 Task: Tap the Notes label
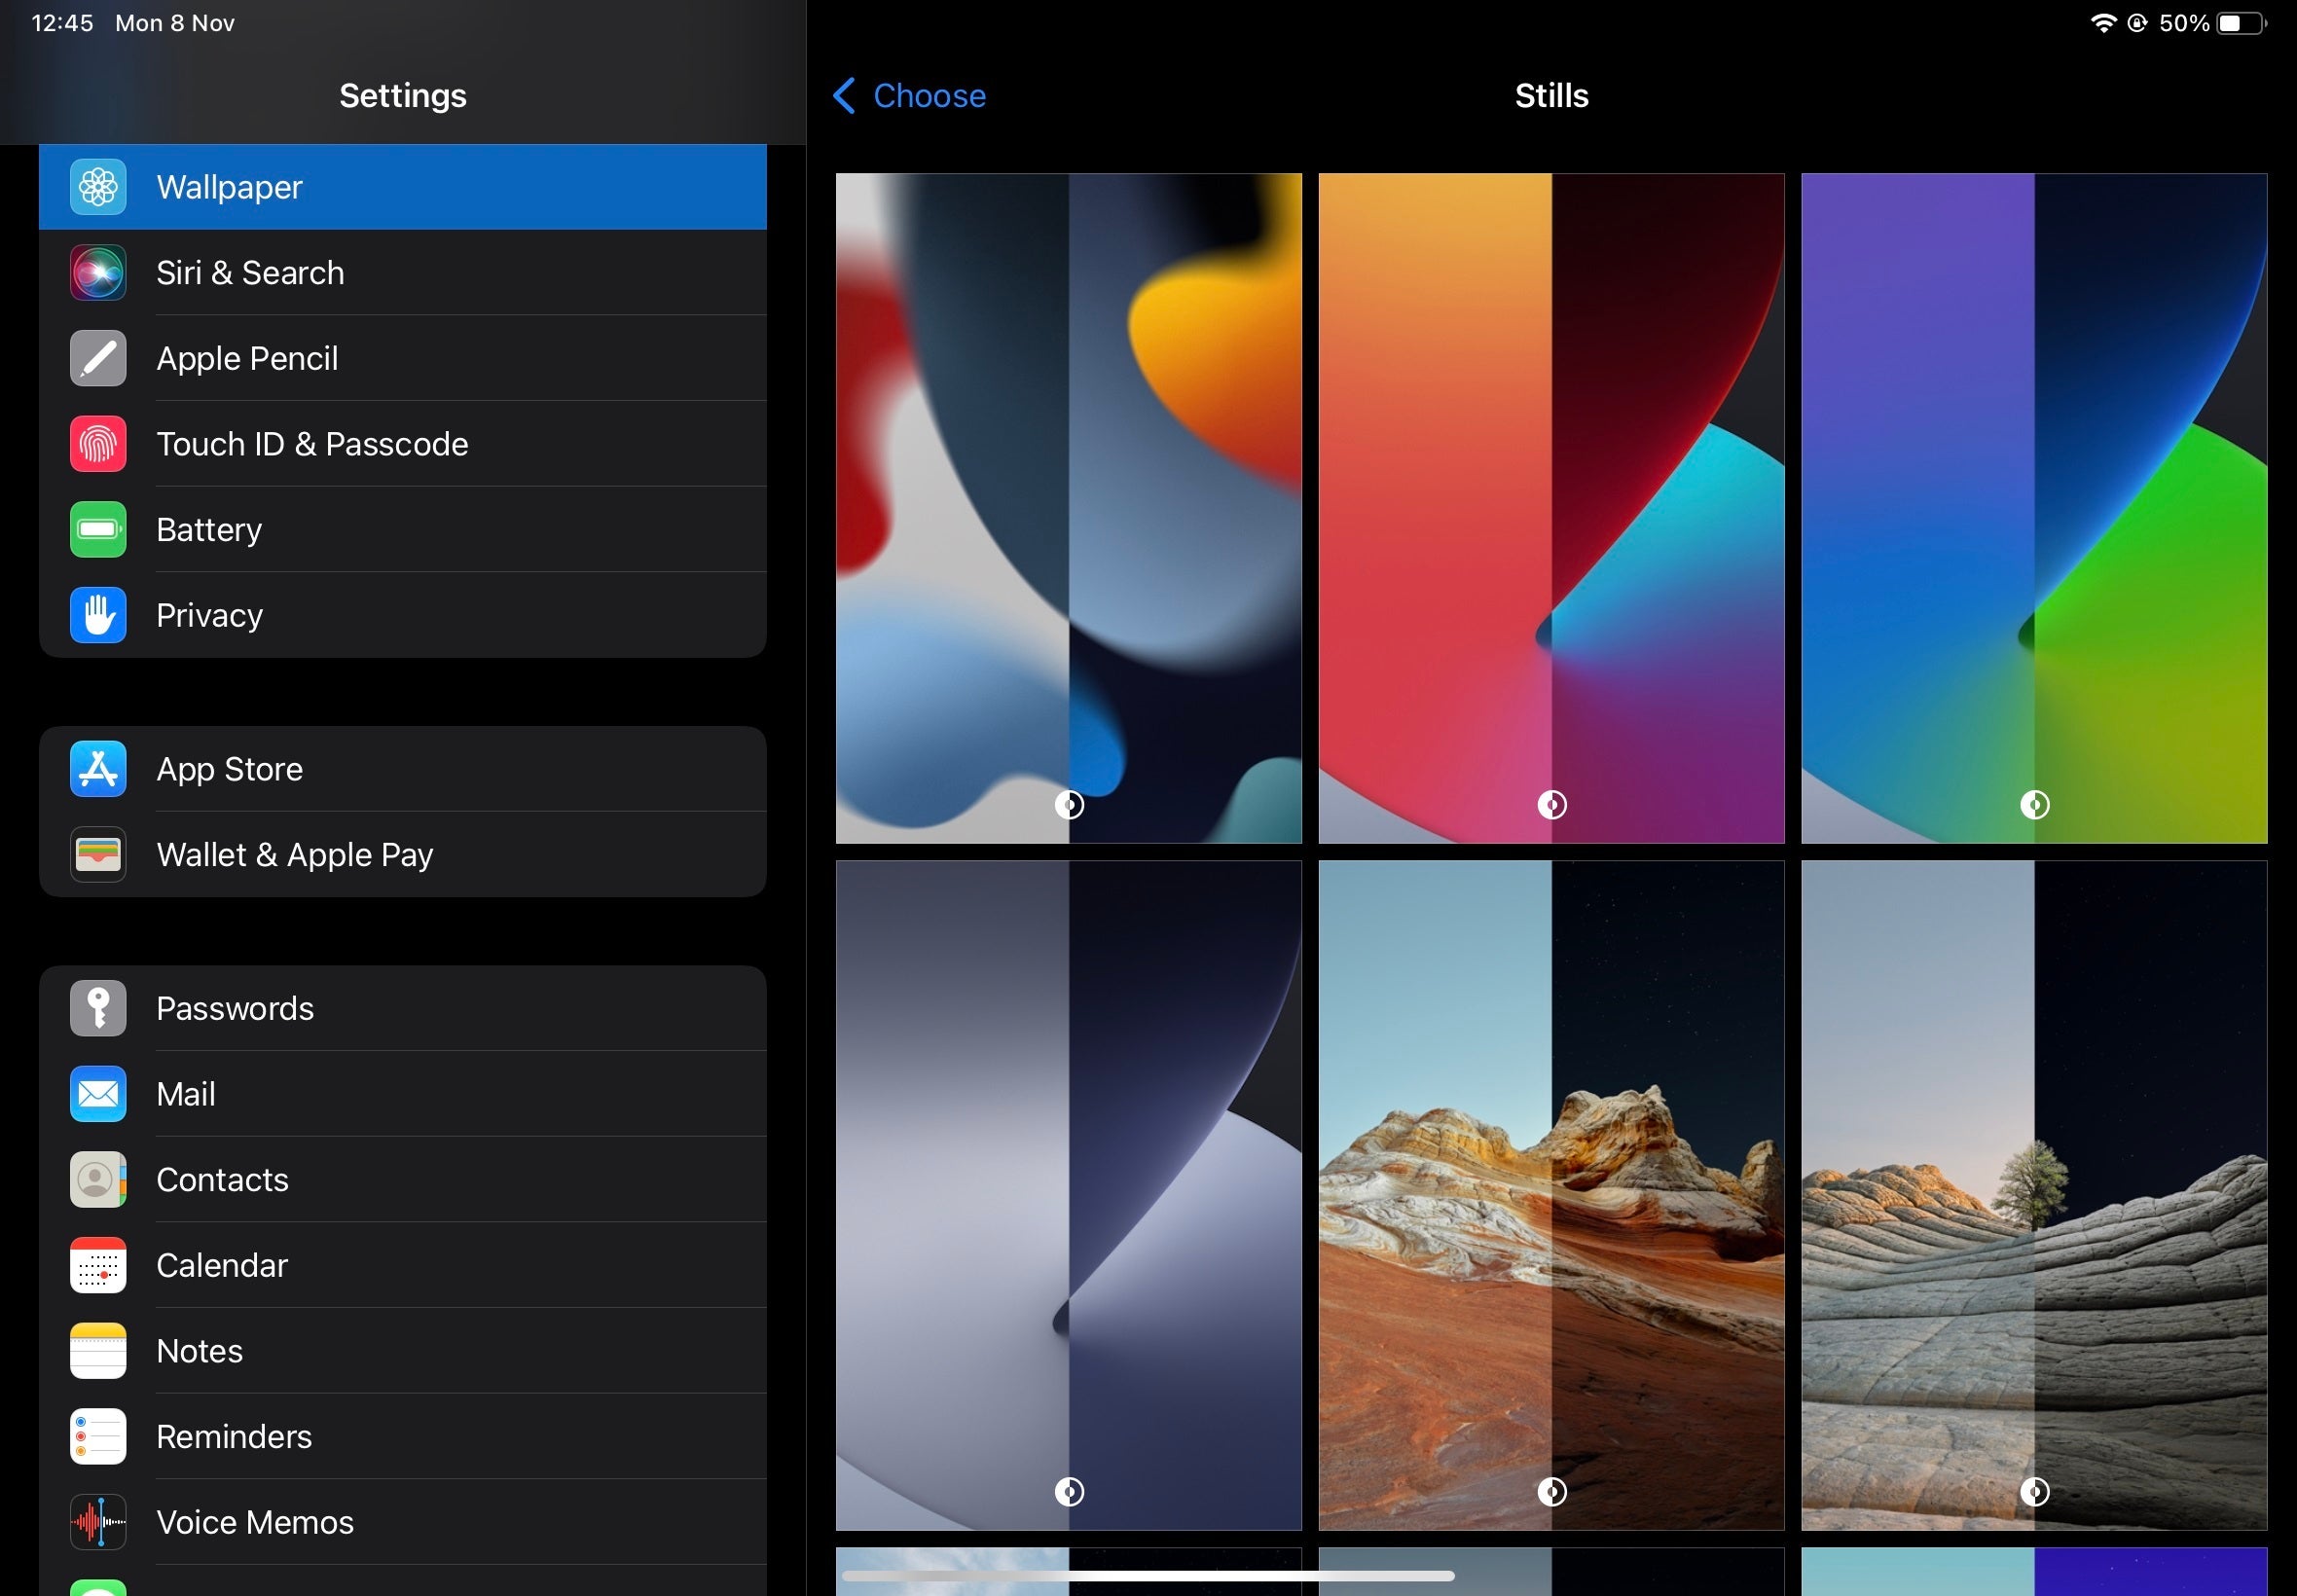click(x=200, y=1350)
